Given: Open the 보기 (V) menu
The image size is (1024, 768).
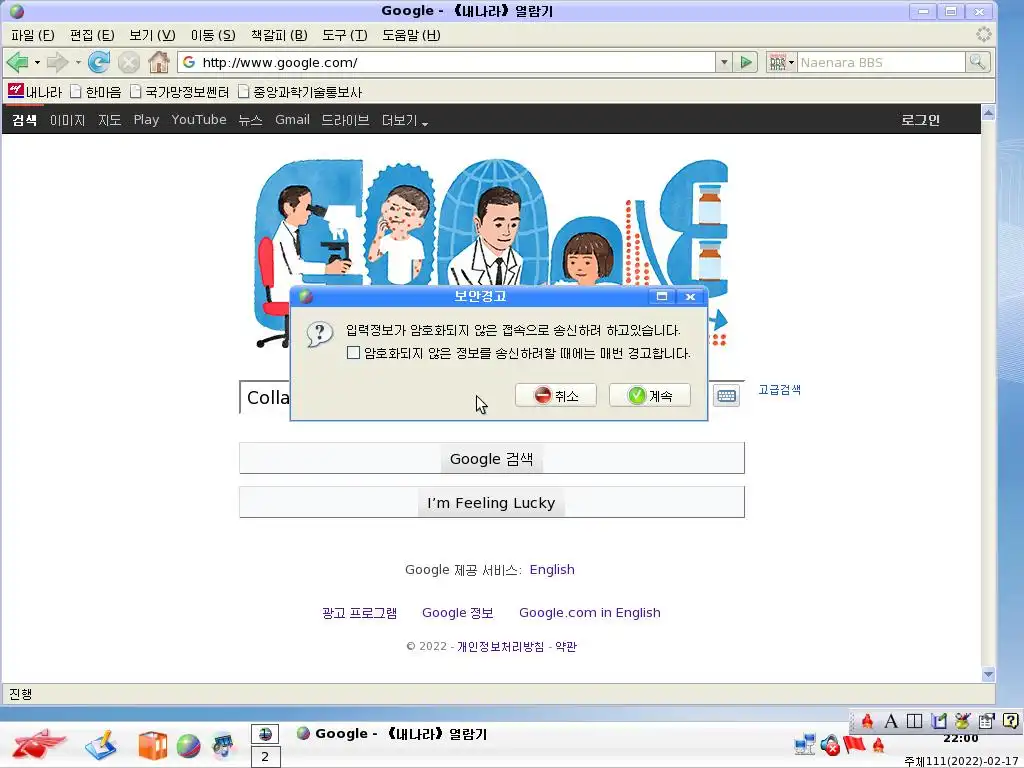Looking at the screenshot, I should click(x=152, y=35).
